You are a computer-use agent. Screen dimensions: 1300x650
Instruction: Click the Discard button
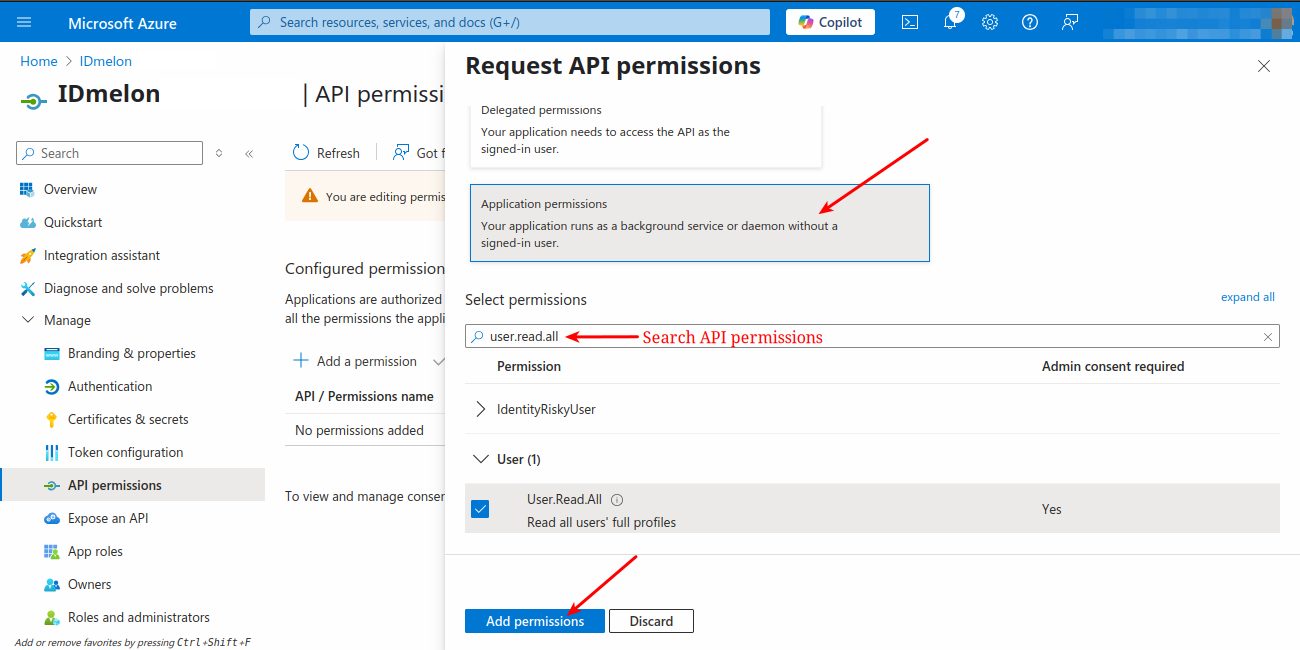click(651, 621)
